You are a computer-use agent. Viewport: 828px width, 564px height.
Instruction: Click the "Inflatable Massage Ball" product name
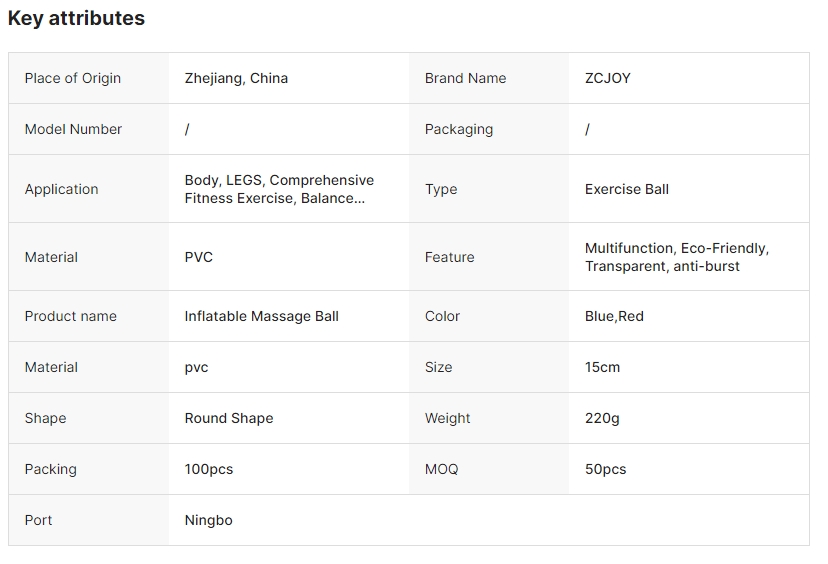[262, 316]
